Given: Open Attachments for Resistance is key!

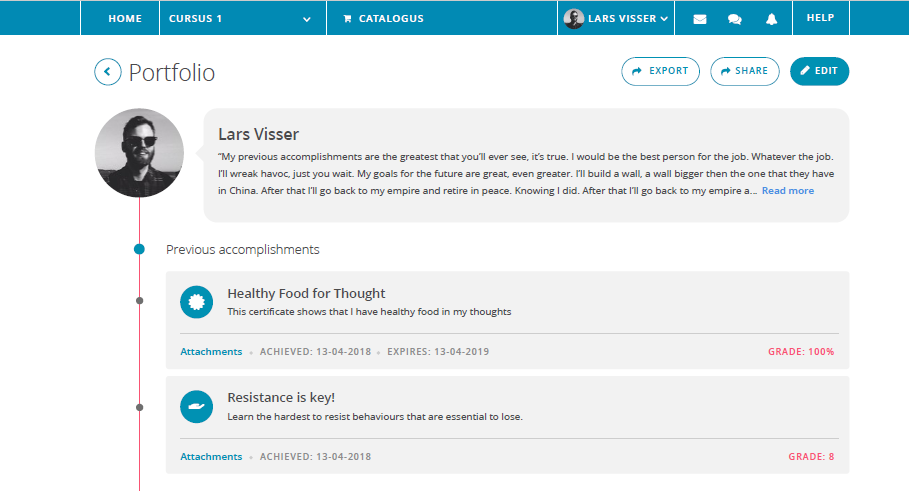Looking at the screenshot, I should 211,456.
